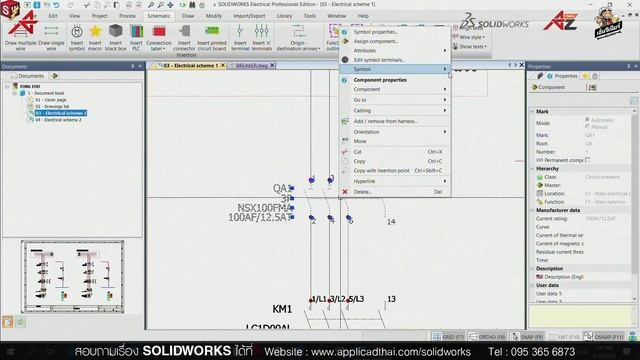
Task: Select Automatic mark mode radio button
Action: 587,120
